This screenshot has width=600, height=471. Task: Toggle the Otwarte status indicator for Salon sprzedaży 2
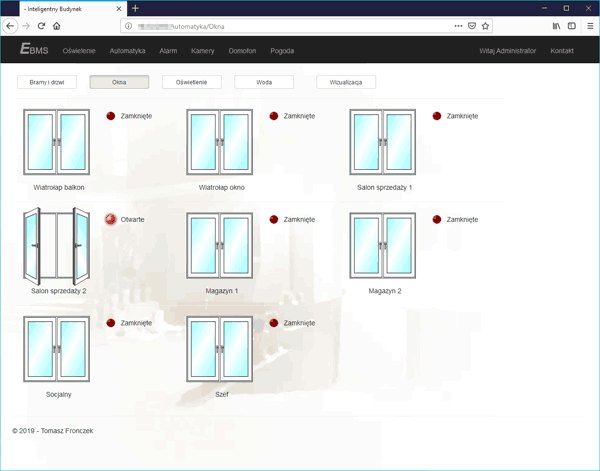[110, 219]
